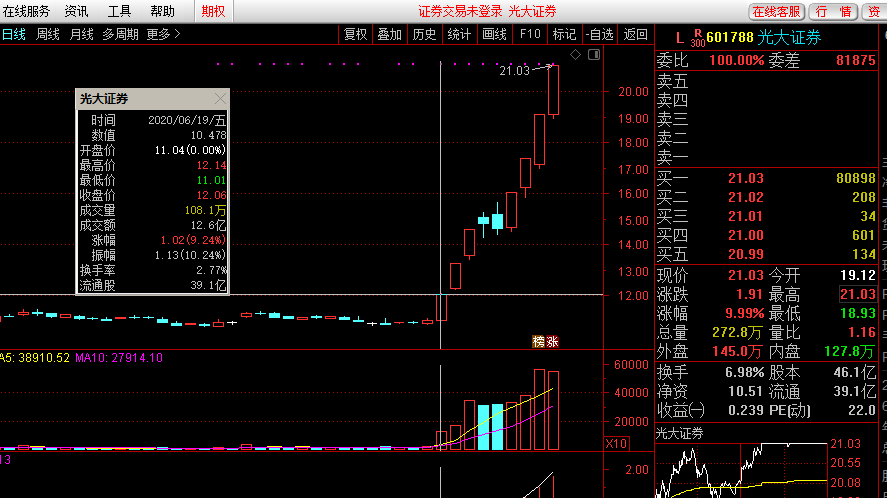Screen dimensions: 887x498
Task: Click the 榜 badge on chart
Action: 538,342
